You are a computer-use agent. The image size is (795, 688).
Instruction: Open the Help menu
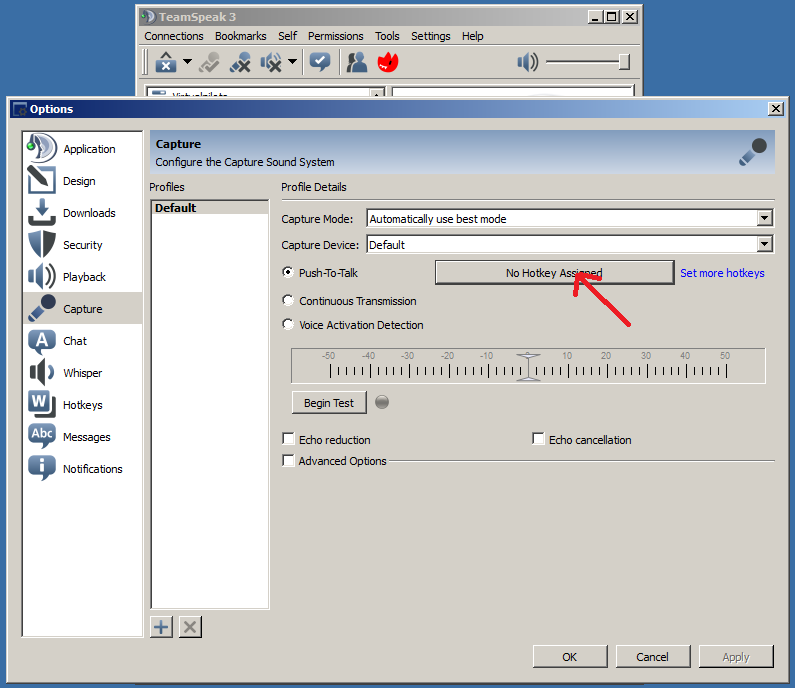pos(473,36)
